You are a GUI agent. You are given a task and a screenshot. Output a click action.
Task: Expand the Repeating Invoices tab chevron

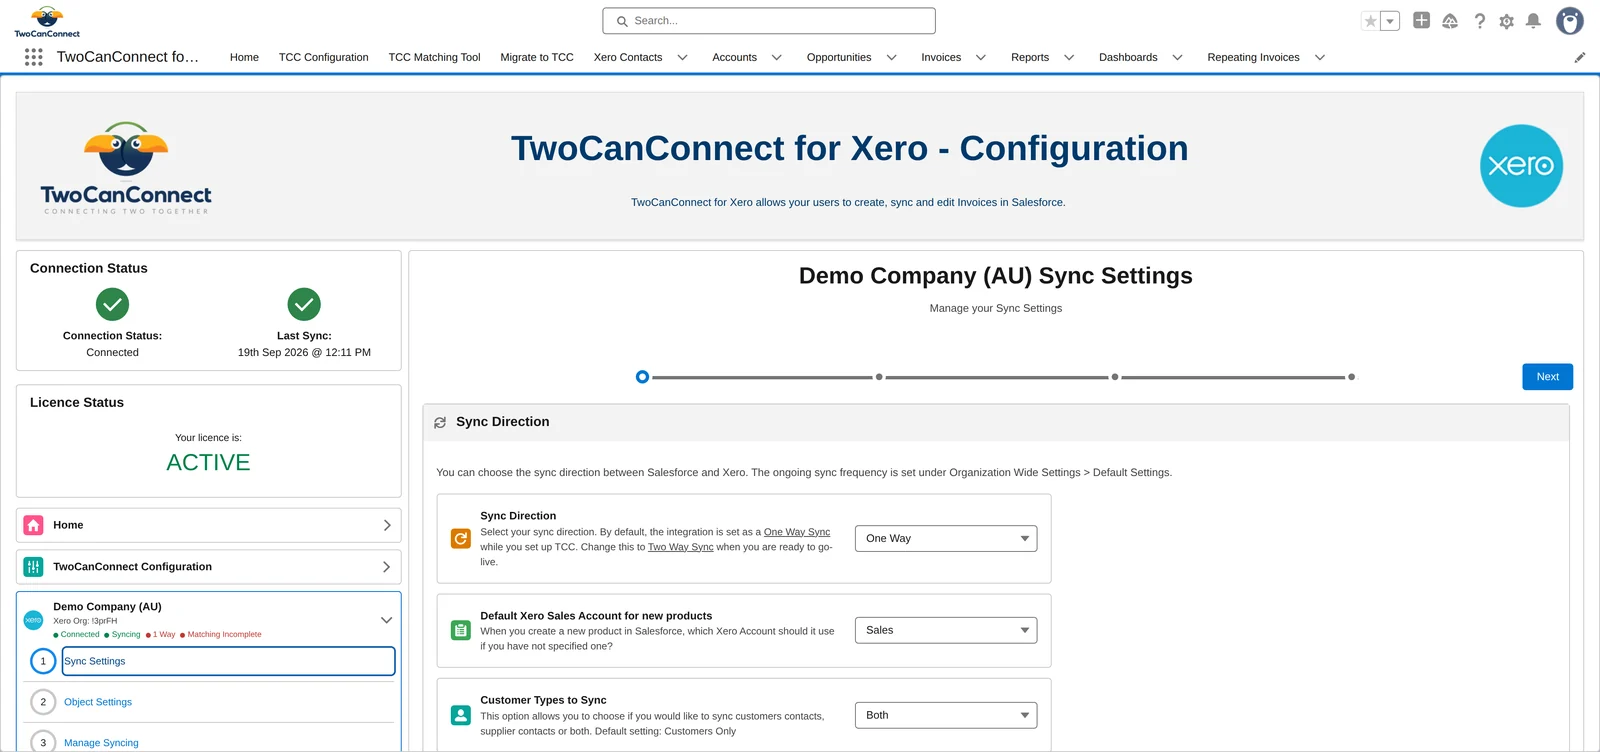click(1320, 58)
